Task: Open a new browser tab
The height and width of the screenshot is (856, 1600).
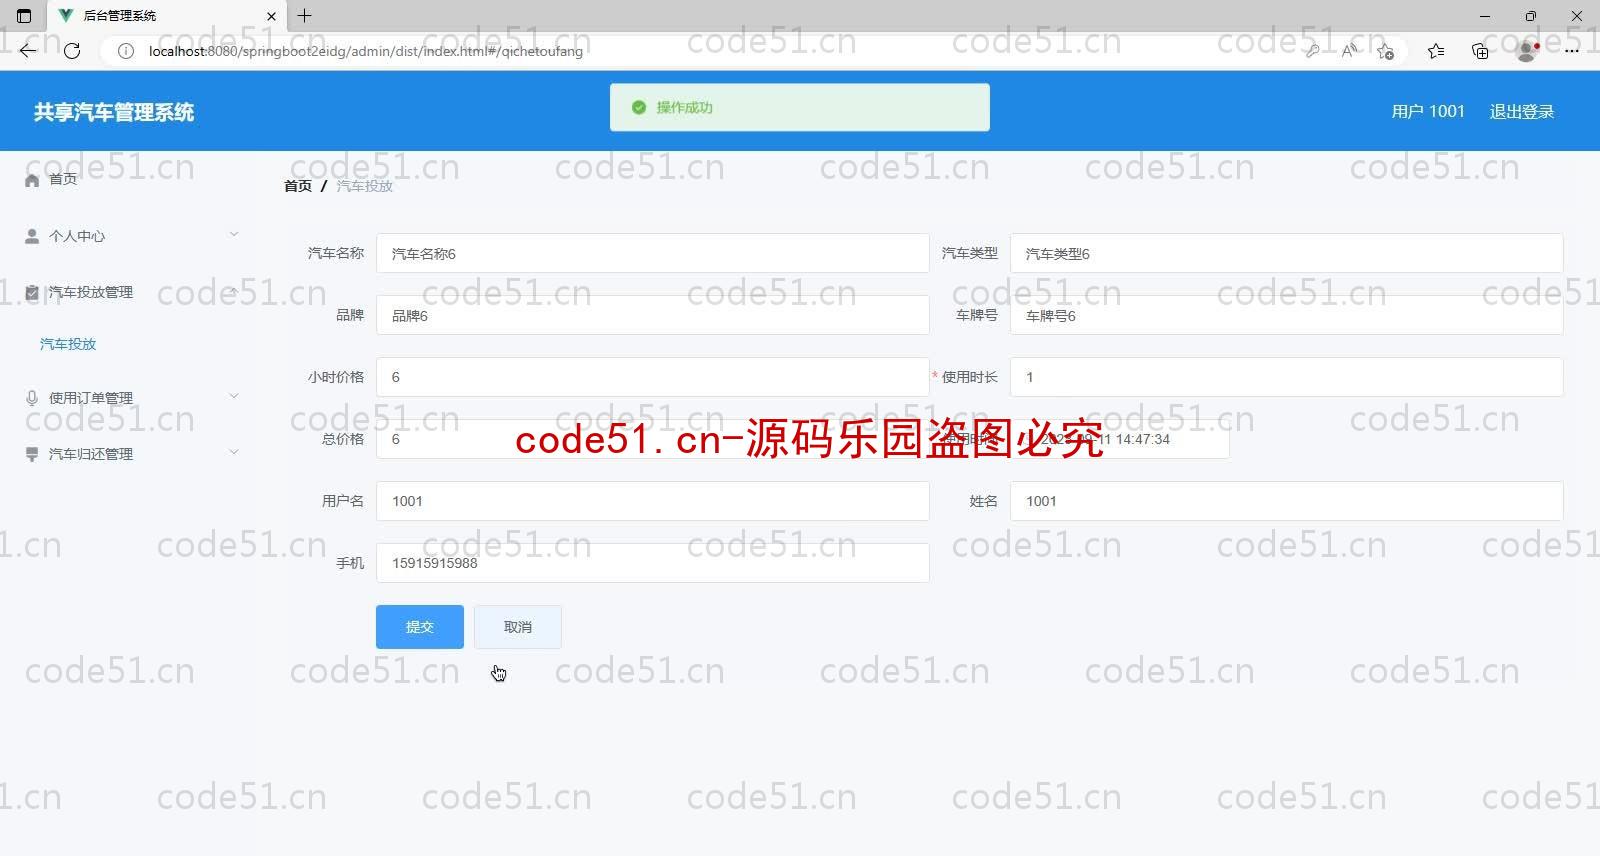Action: (x=305, y=16)
